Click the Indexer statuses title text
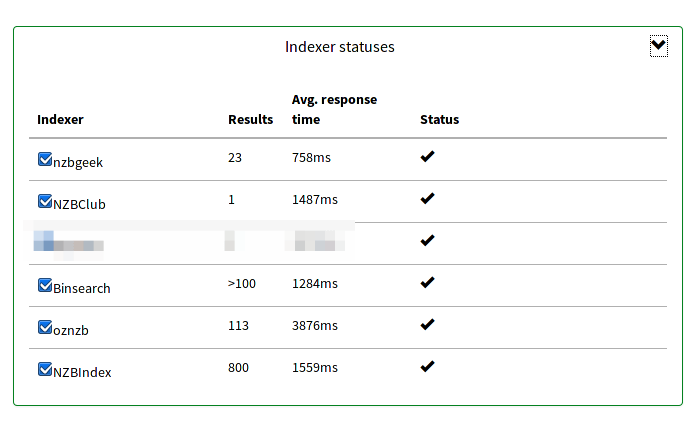696x423 pixels. point(340,47)
